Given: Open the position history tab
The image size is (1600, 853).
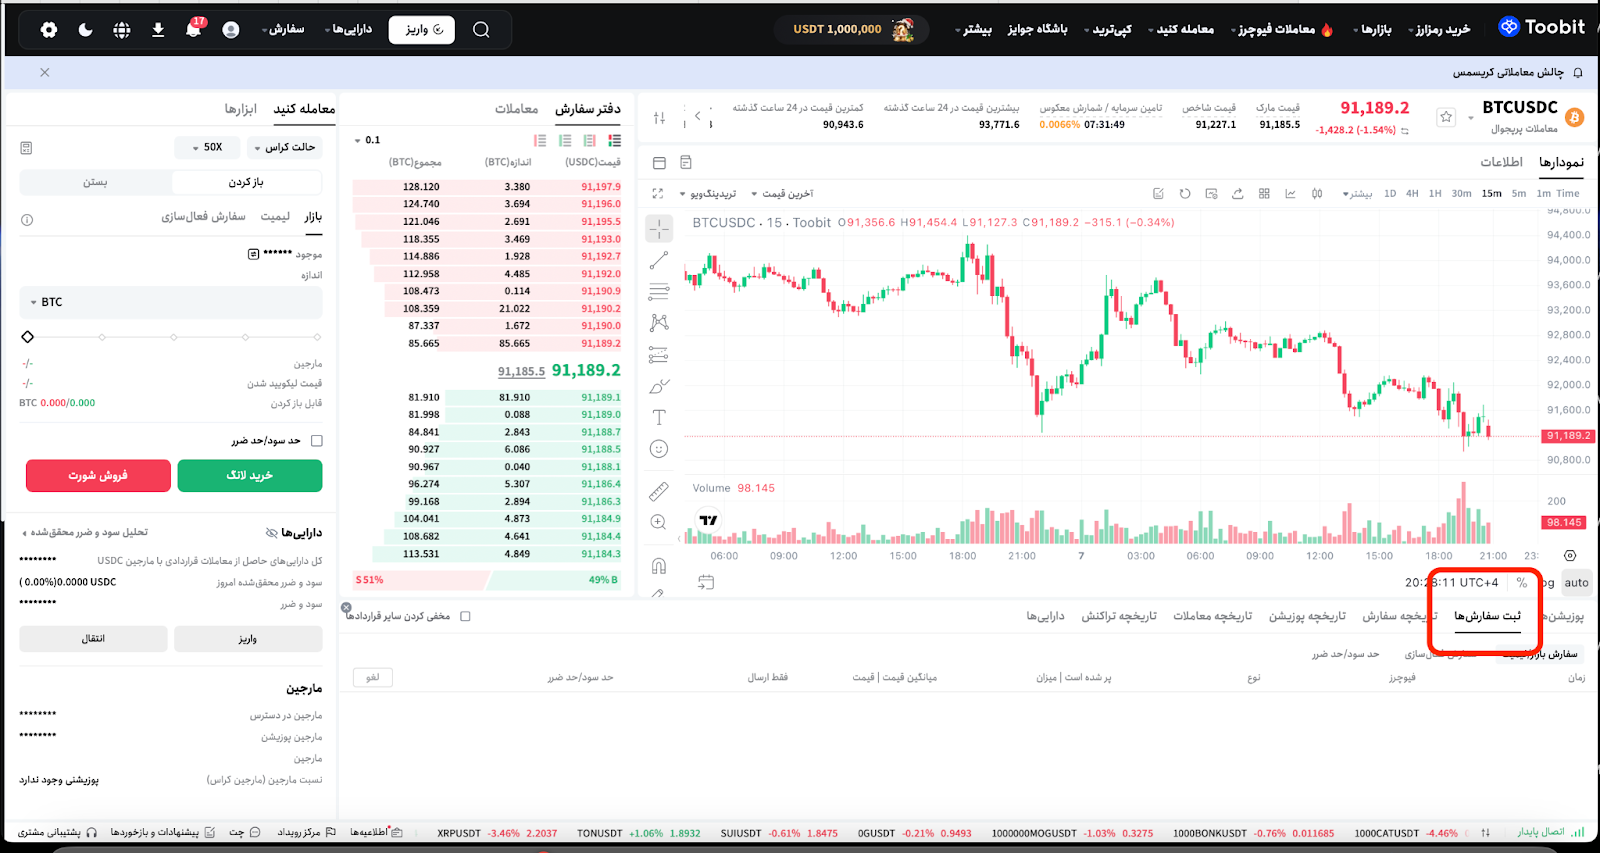Looking at the screenshot, I should [1308, 617].
